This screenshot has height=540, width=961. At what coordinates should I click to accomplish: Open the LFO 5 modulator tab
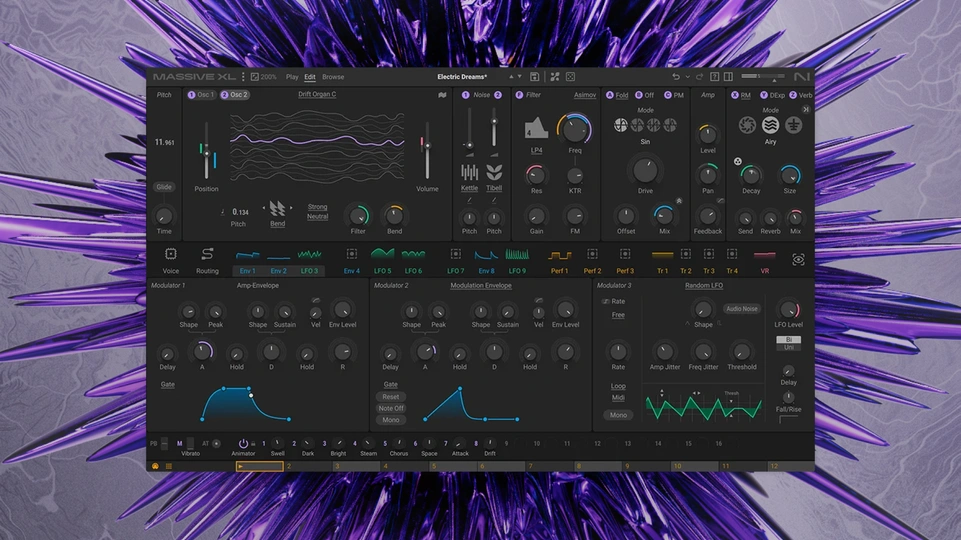coord(382,259)
